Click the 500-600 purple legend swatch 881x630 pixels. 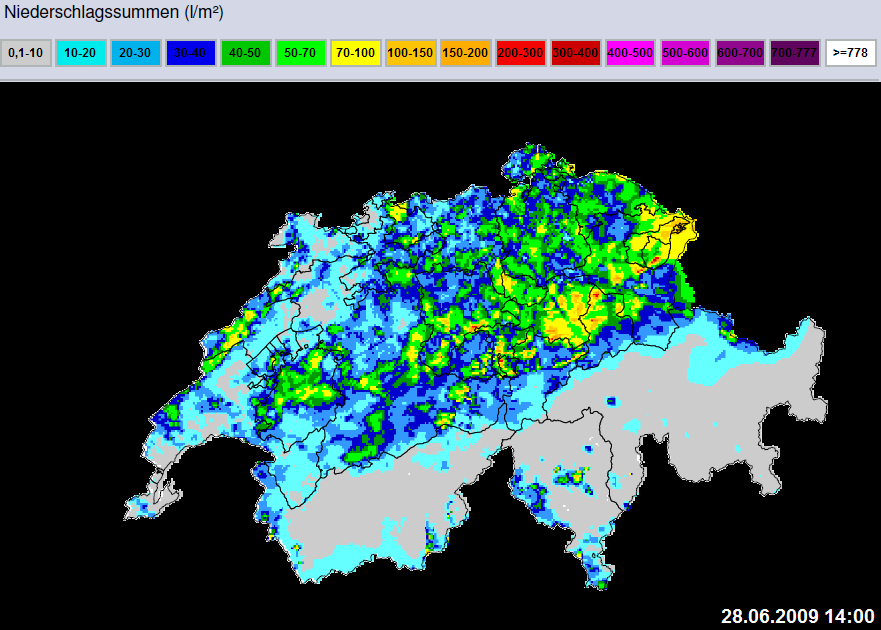point(685,53)
